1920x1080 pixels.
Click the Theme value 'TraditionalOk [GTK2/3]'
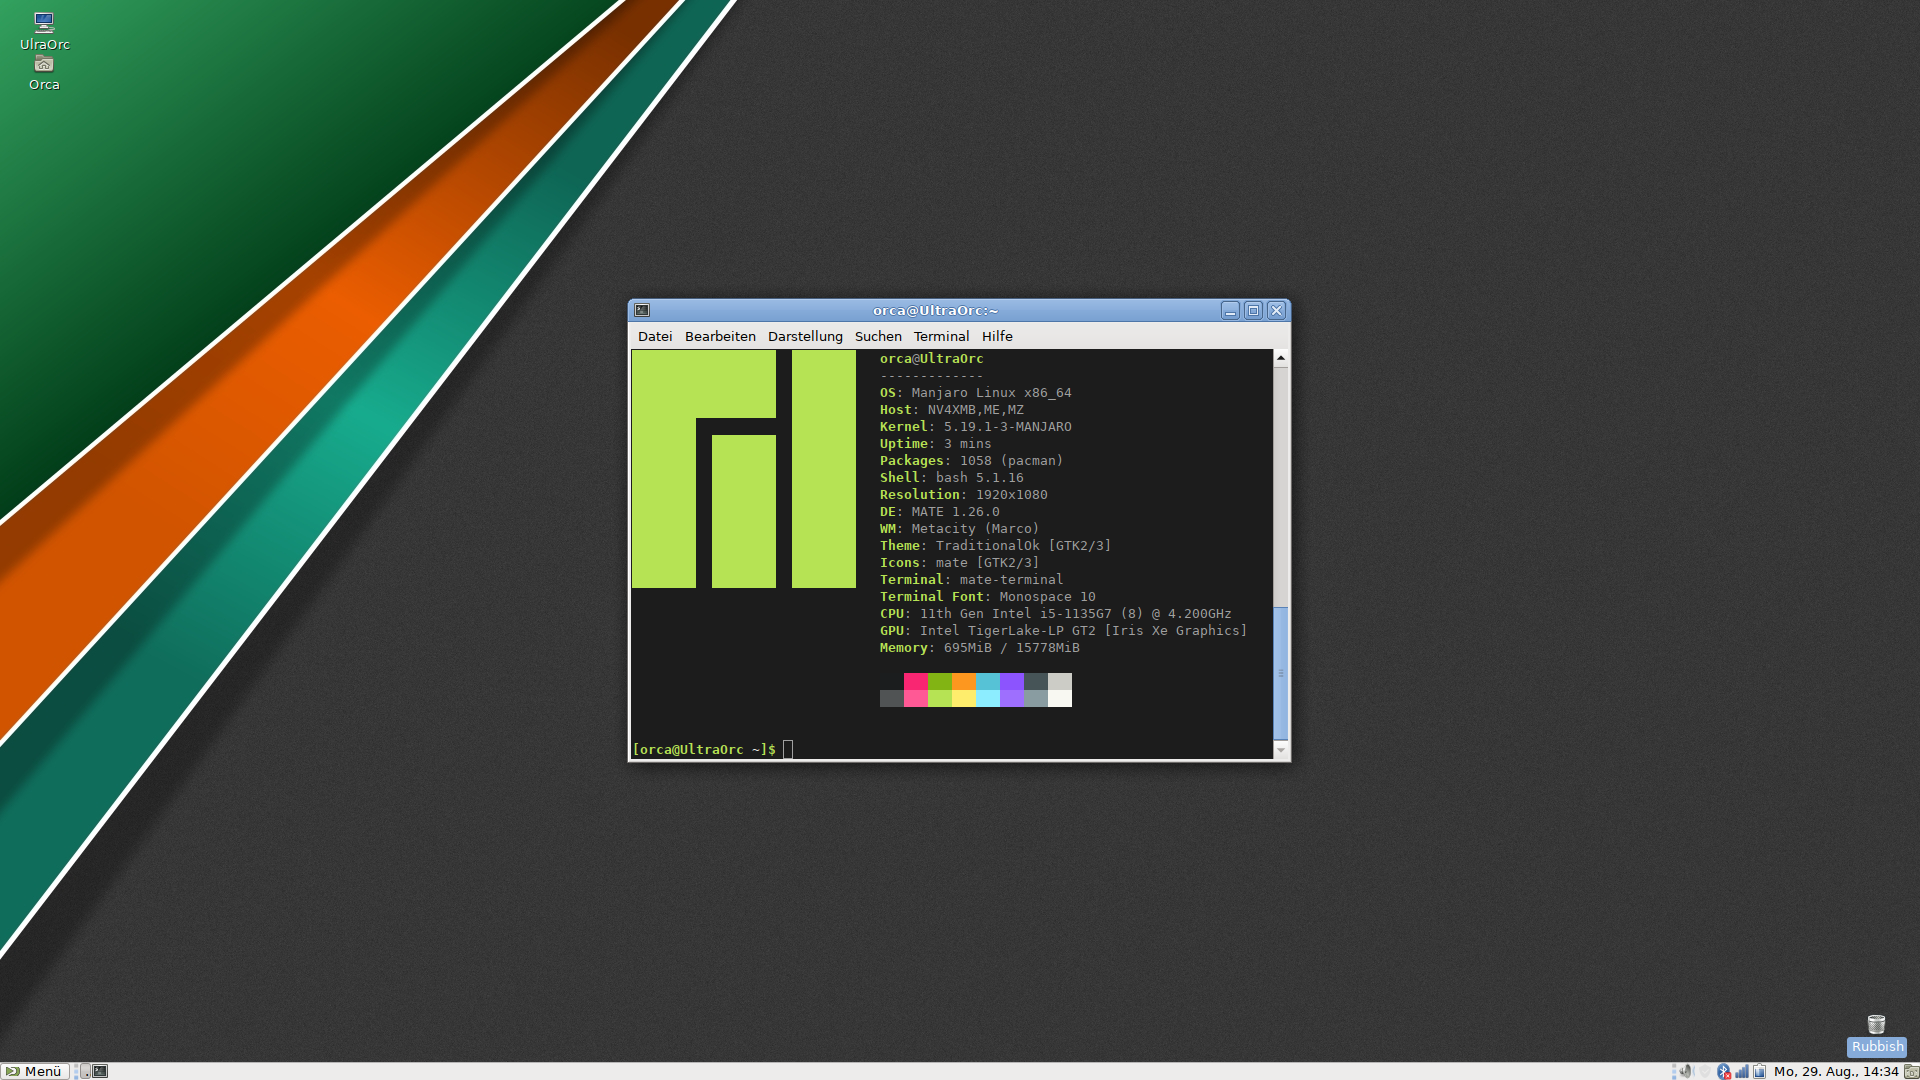[x=1023, y=546]
